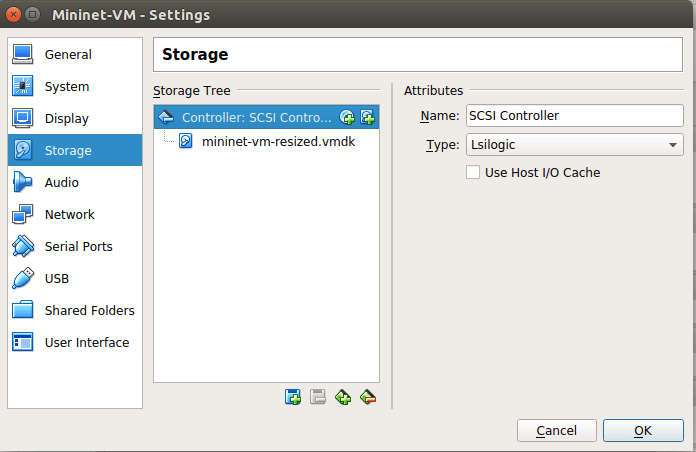Open the controller Type dropdown
This screenshot has width=696, height=452.
click(x=575, y=145)
